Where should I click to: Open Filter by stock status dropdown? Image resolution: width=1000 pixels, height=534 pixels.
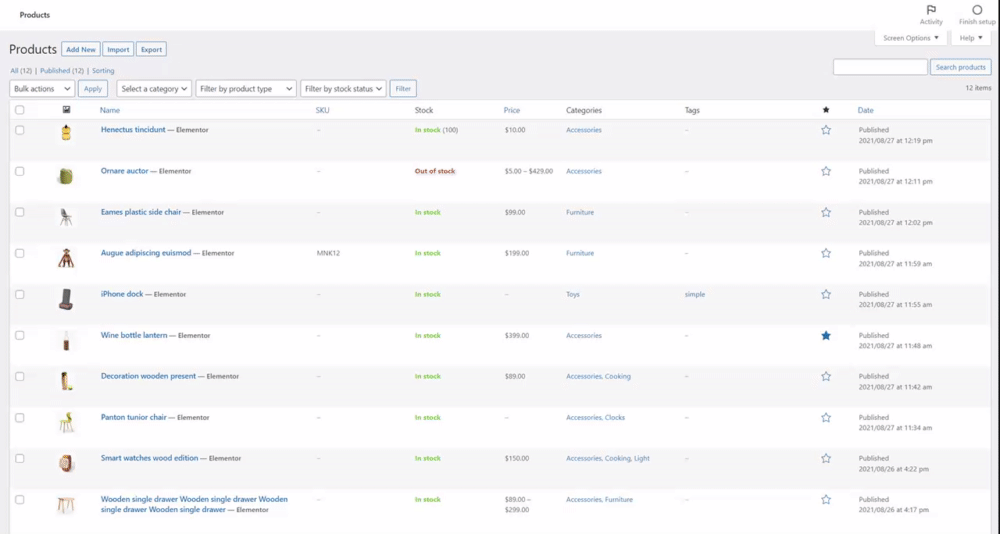pos(343,89)
